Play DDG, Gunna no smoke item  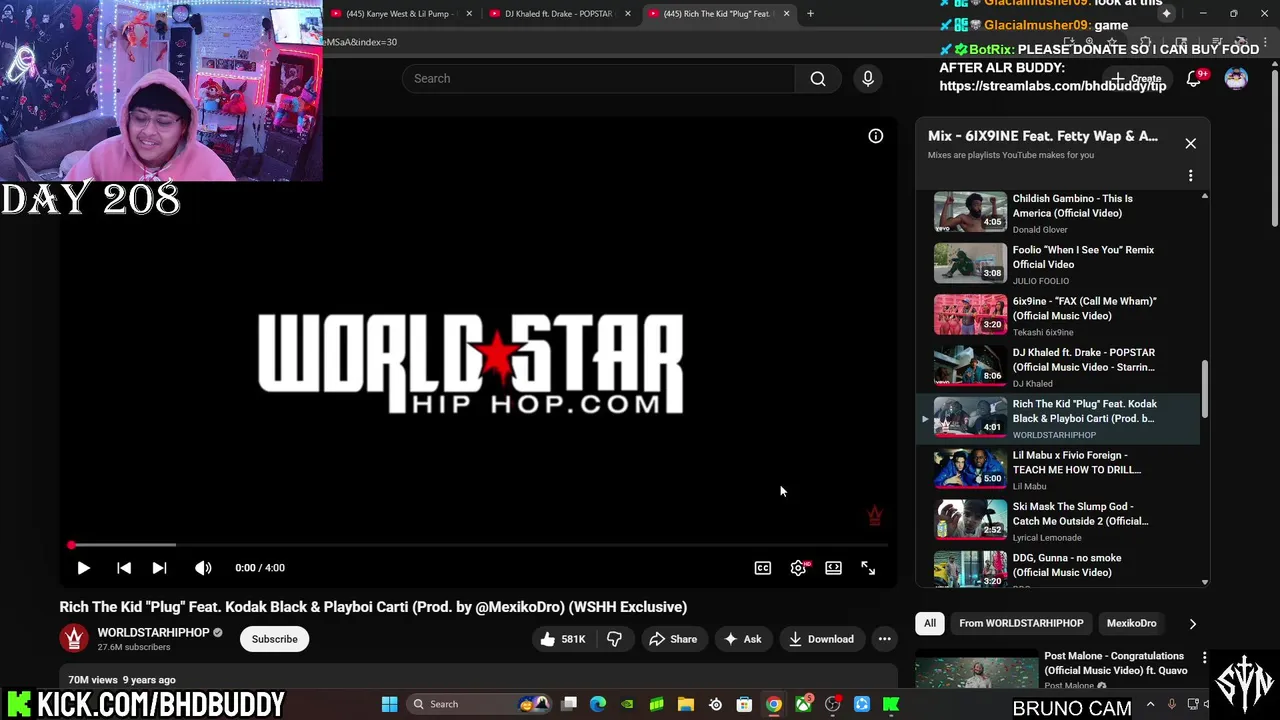click(x=1060, y=567)
